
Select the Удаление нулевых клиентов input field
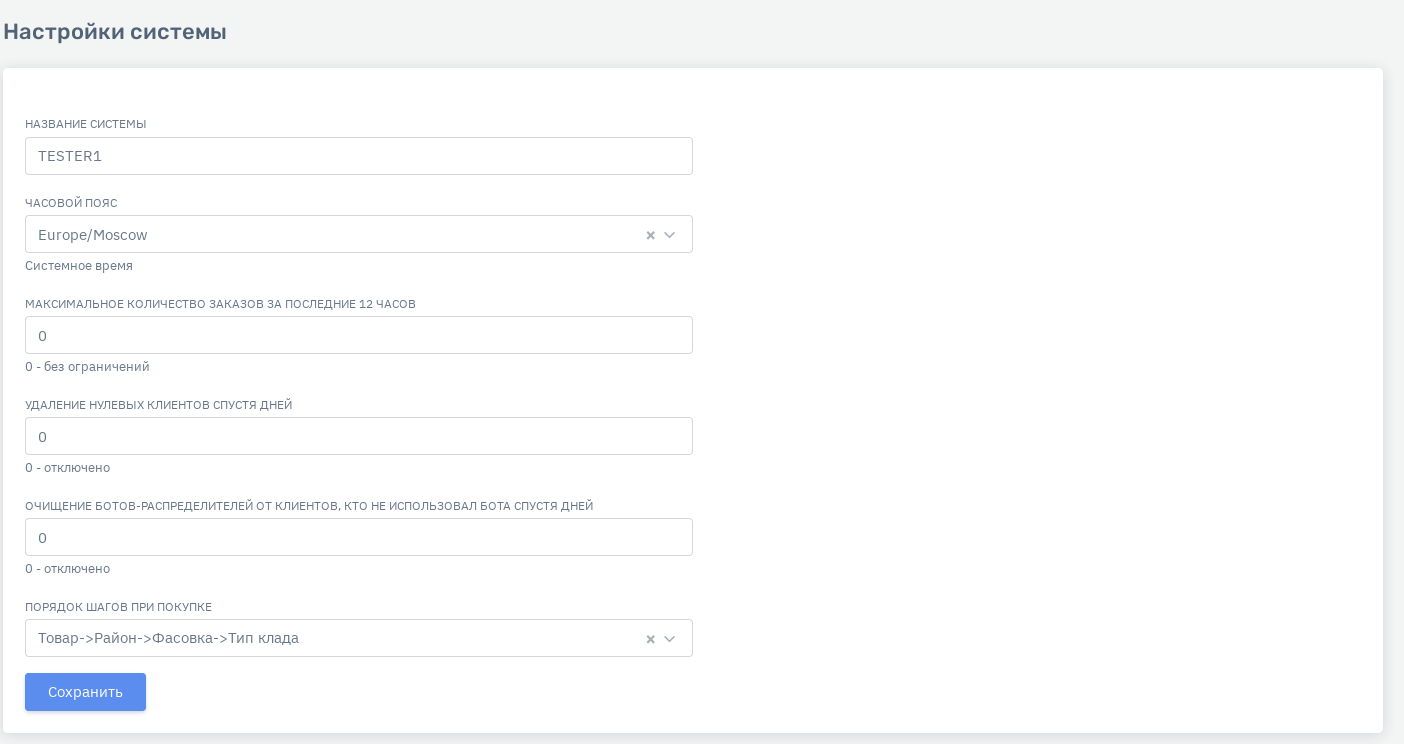pyautogui.click(x=358, y=436)
